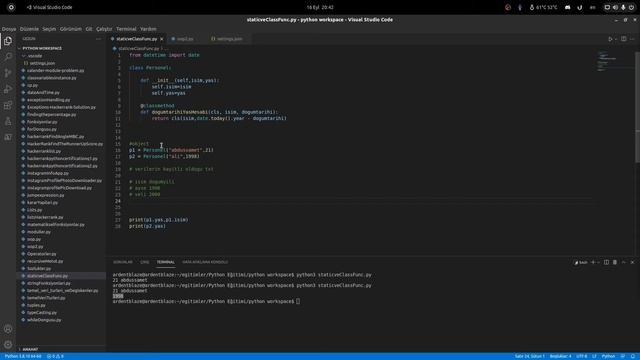This screenshot has height=360, width=640.
Task: Open the Seçim menu
Action: click(x=49, y=29)
